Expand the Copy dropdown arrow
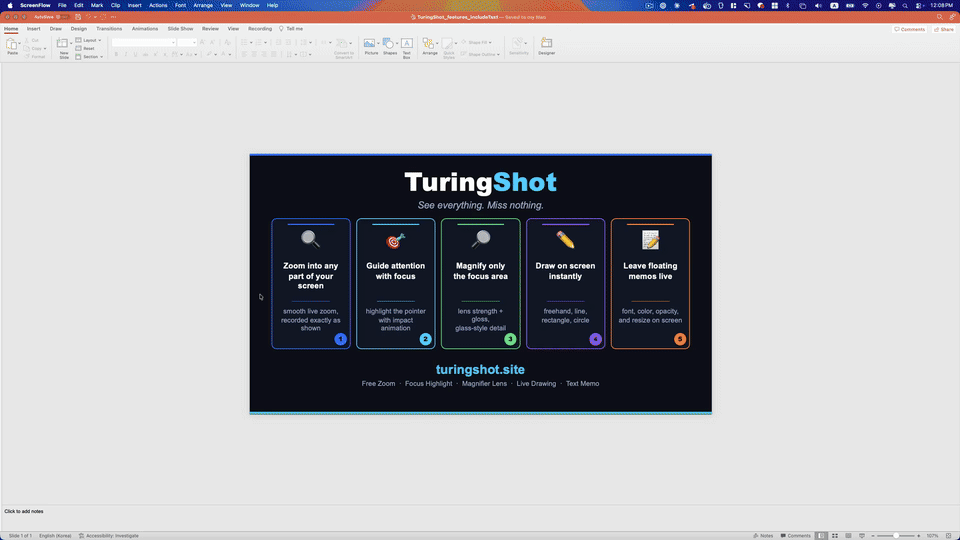This screenshot has height=540, width=960. (x=45, y=48)
